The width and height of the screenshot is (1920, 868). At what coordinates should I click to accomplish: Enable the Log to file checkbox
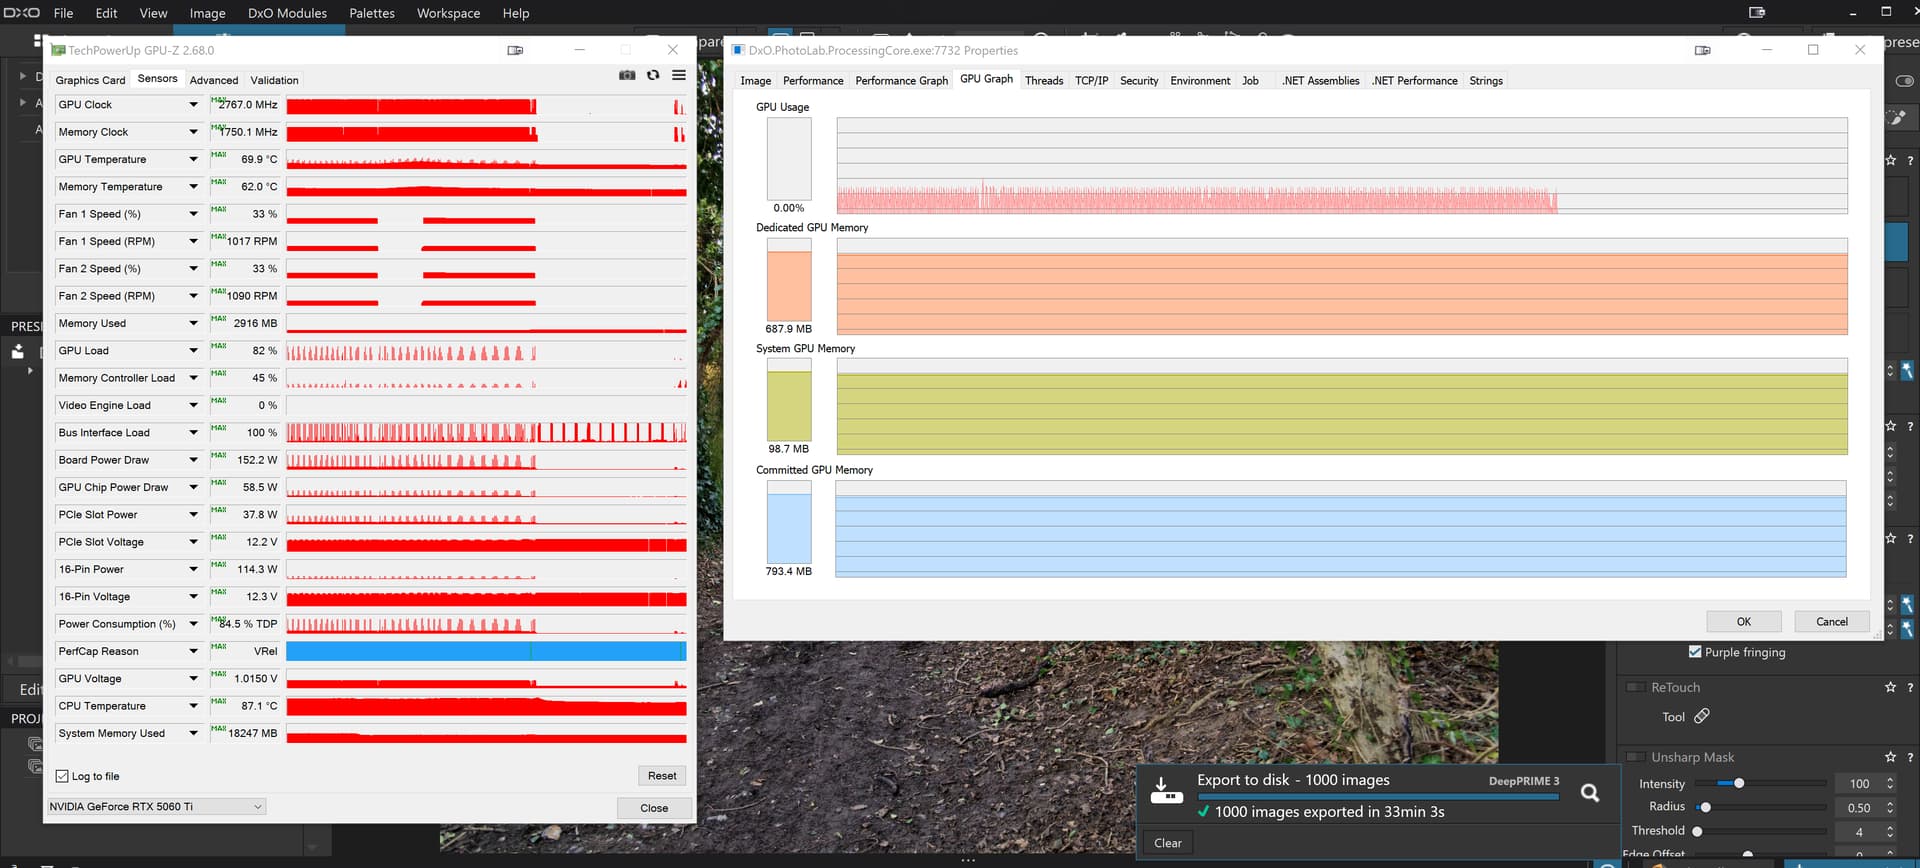click(63, 776)
